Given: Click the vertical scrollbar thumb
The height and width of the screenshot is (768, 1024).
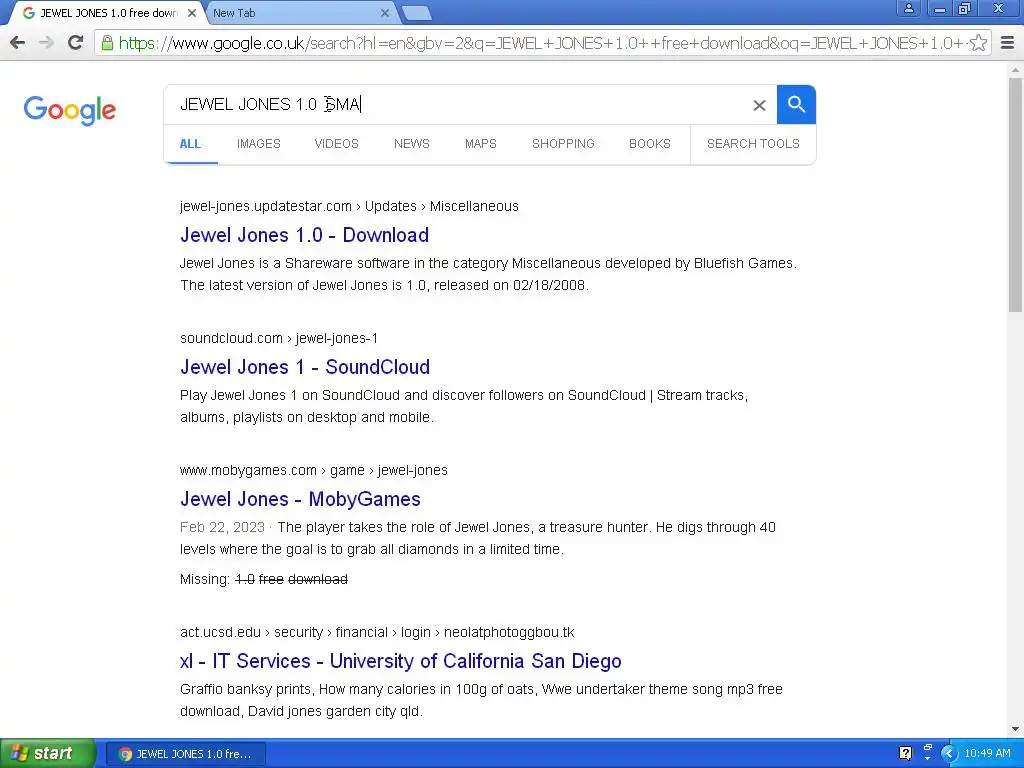Looking at the screenshot, I should point(1016,196).
